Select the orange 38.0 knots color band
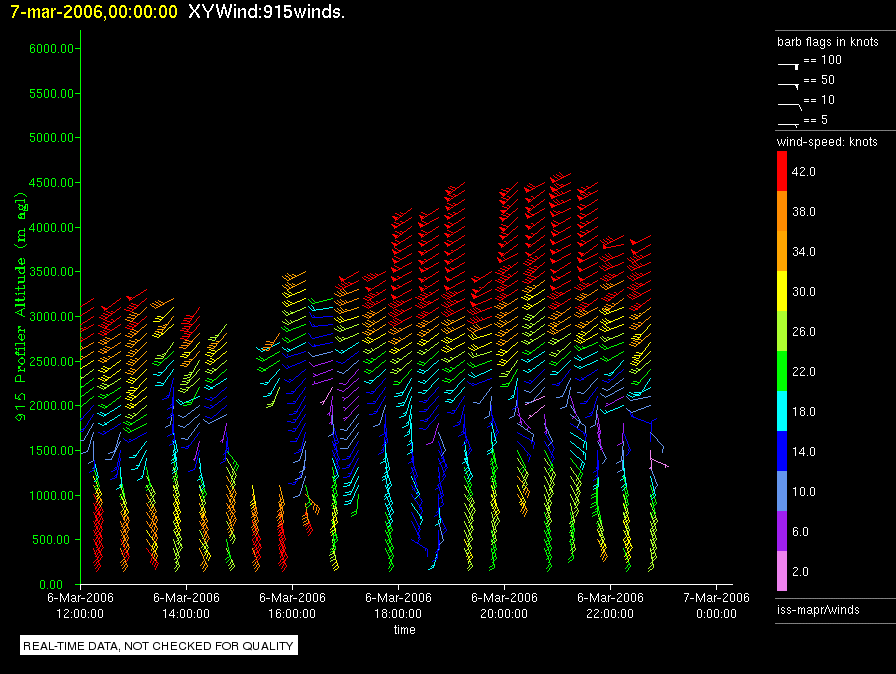This screenshot has height=674, width=896. (782, 212)
